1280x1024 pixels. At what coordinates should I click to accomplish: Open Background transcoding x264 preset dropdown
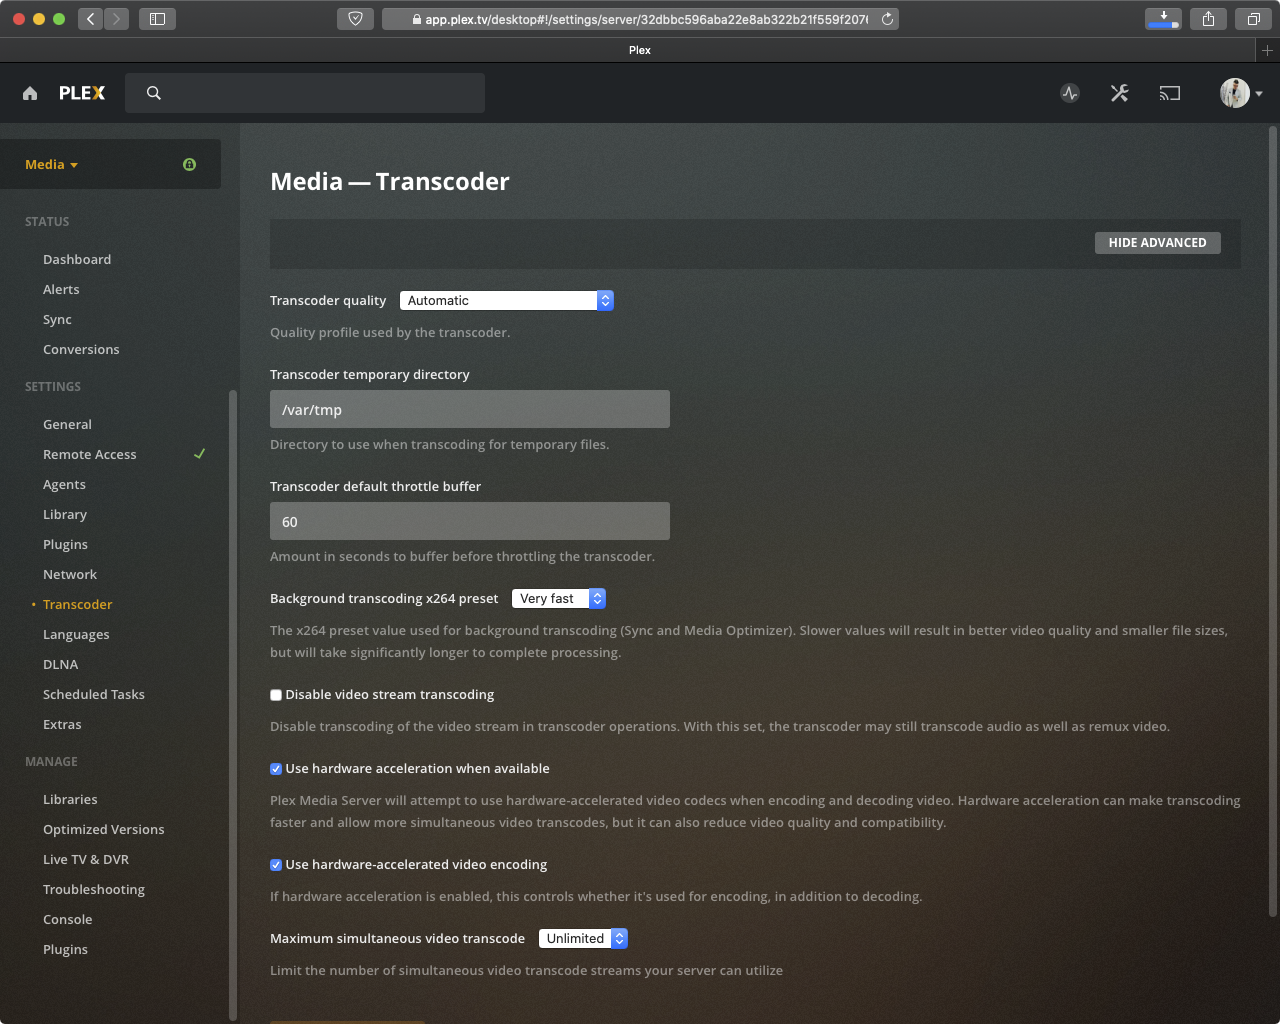(x=559, y=598)
